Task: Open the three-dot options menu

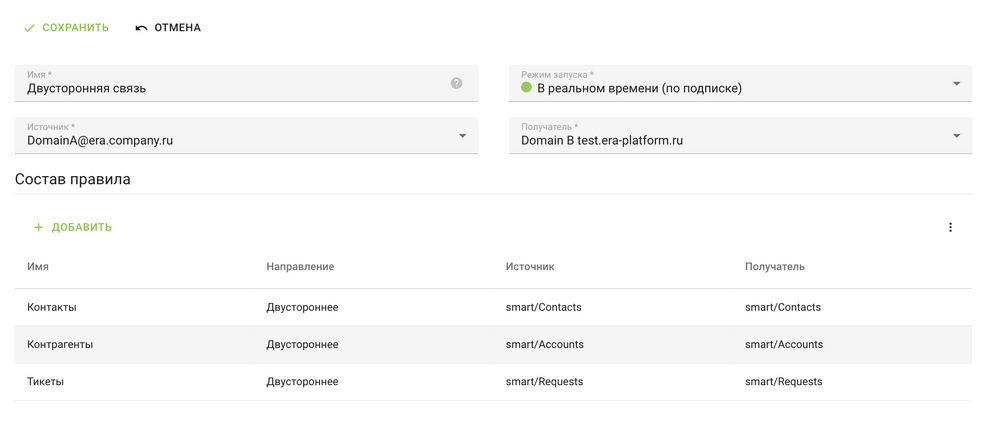Action: pyautogui.click(x=950, y=228)
